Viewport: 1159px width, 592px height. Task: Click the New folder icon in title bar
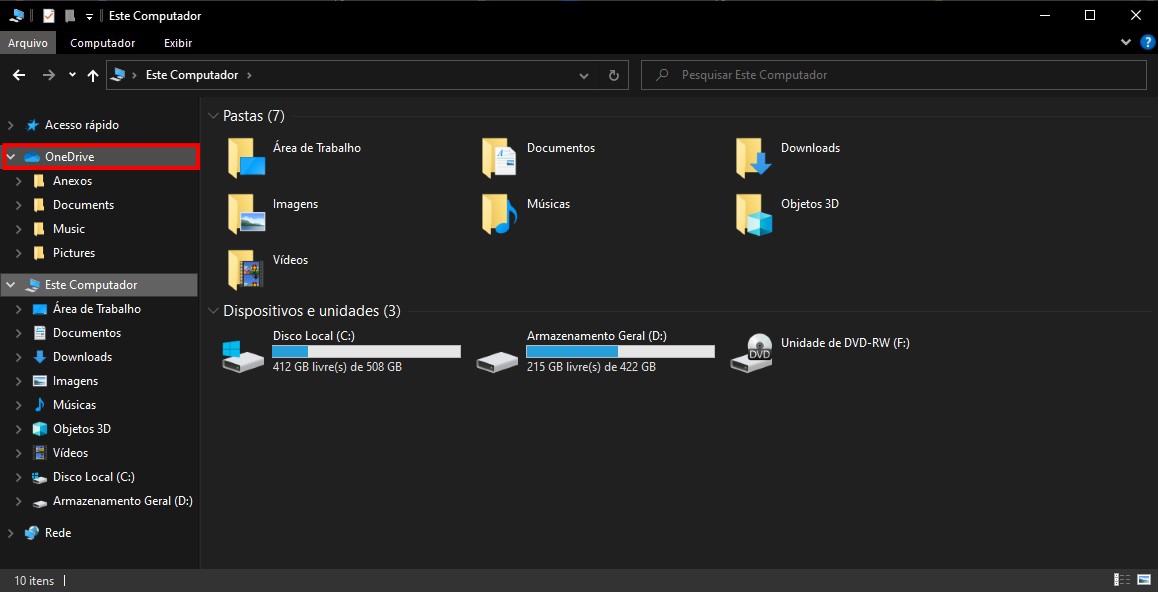coord(69,16)
